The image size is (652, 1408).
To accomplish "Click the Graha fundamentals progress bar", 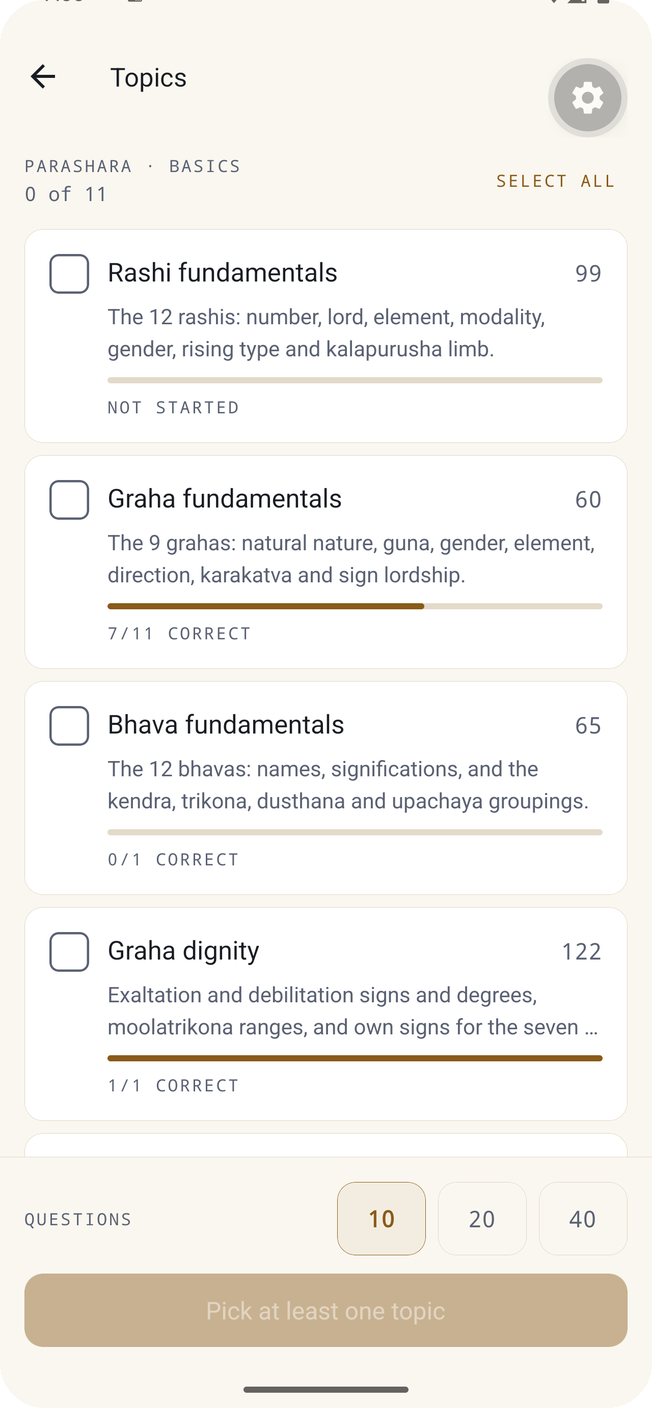I will click(x=355, y=606).
